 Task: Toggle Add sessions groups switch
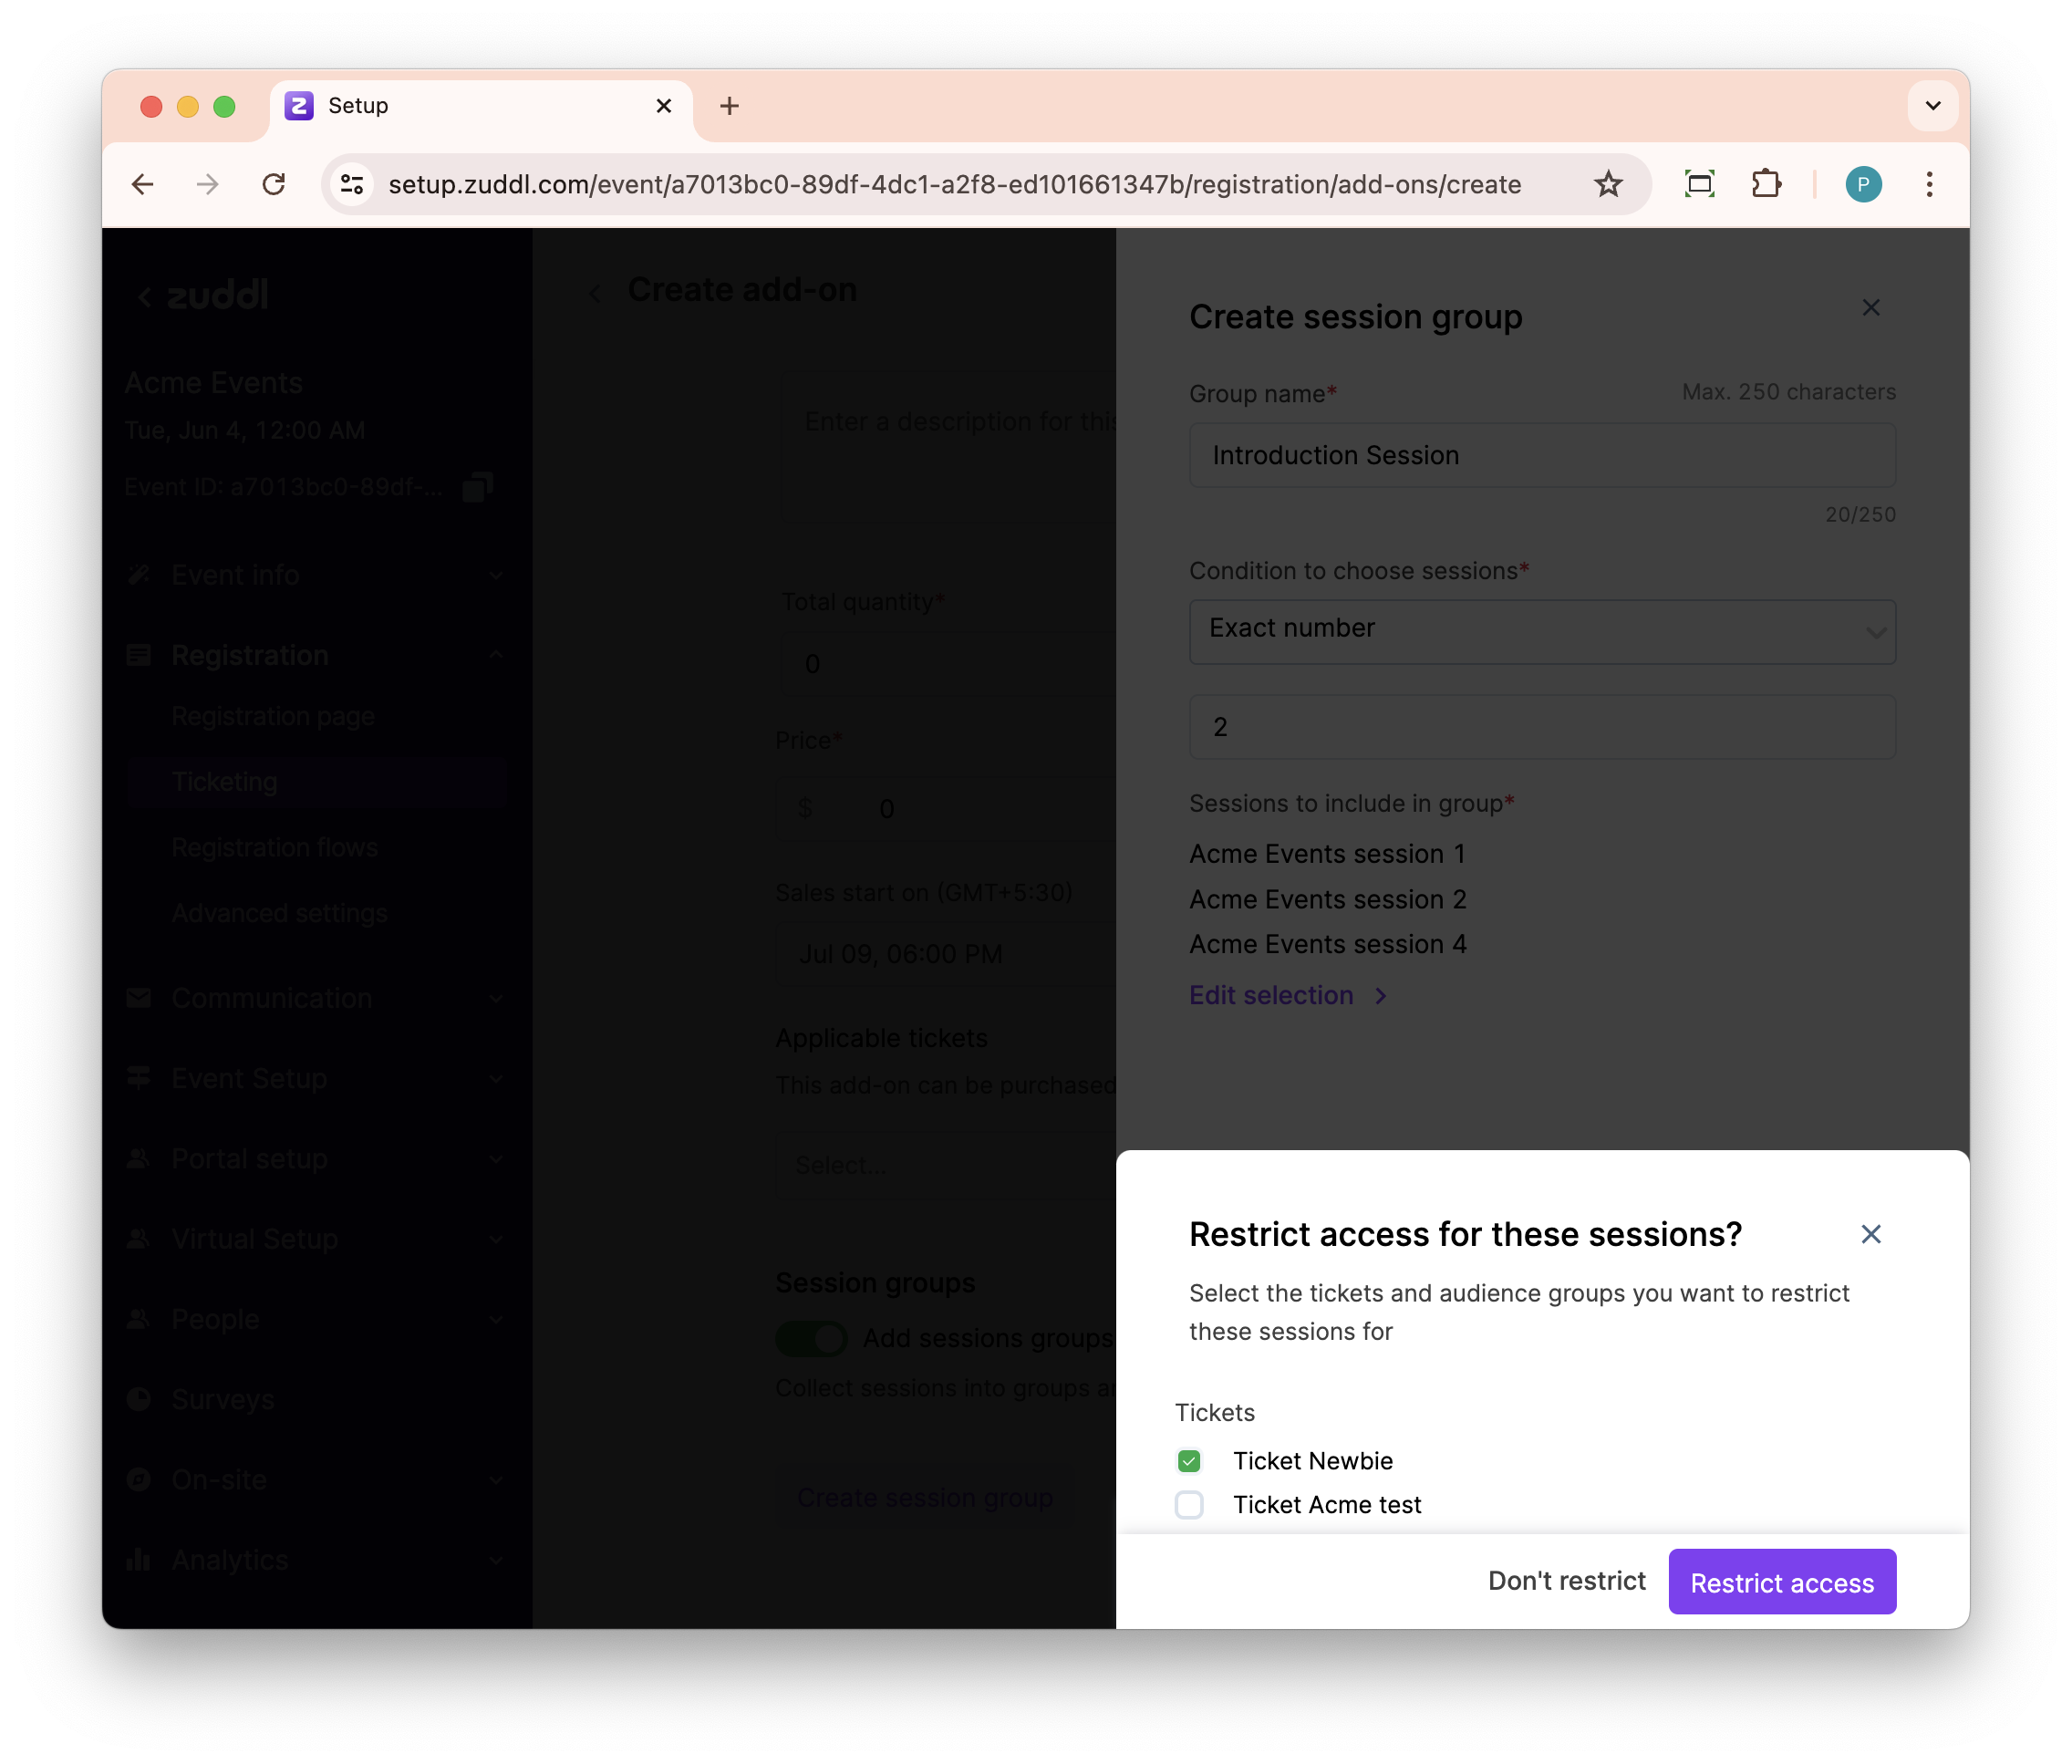pyautogui.click(x=811, y=1338)
